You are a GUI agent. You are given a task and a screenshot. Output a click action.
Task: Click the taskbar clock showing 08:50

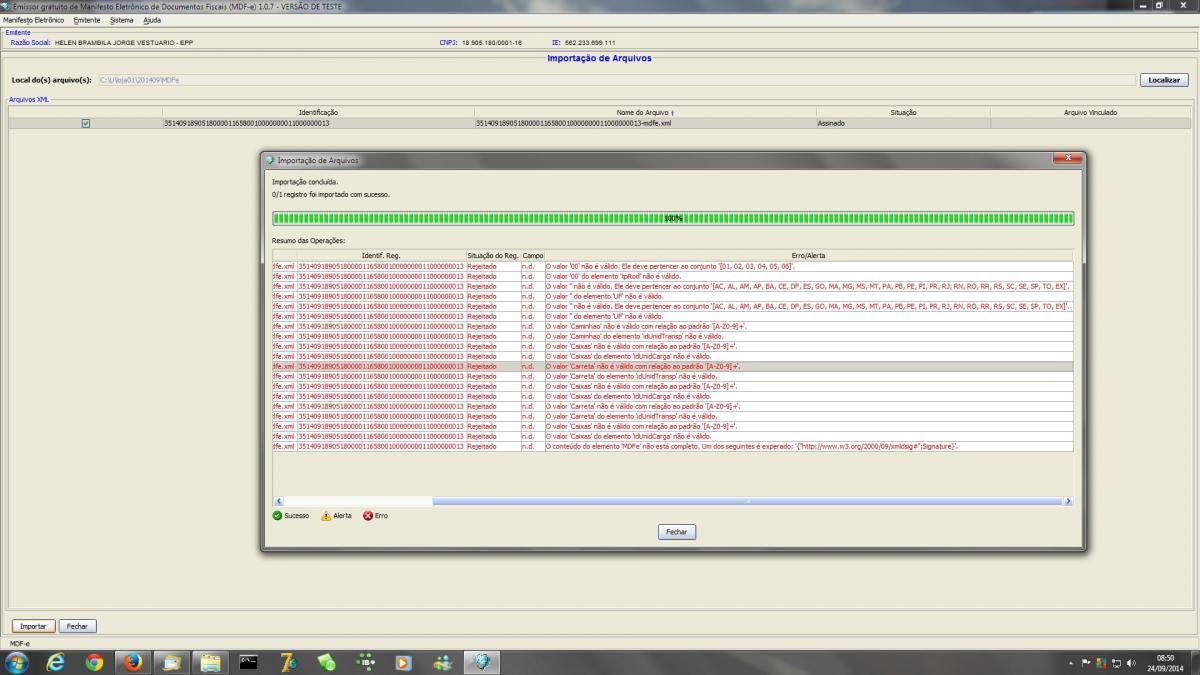[x=1166, y=662]
